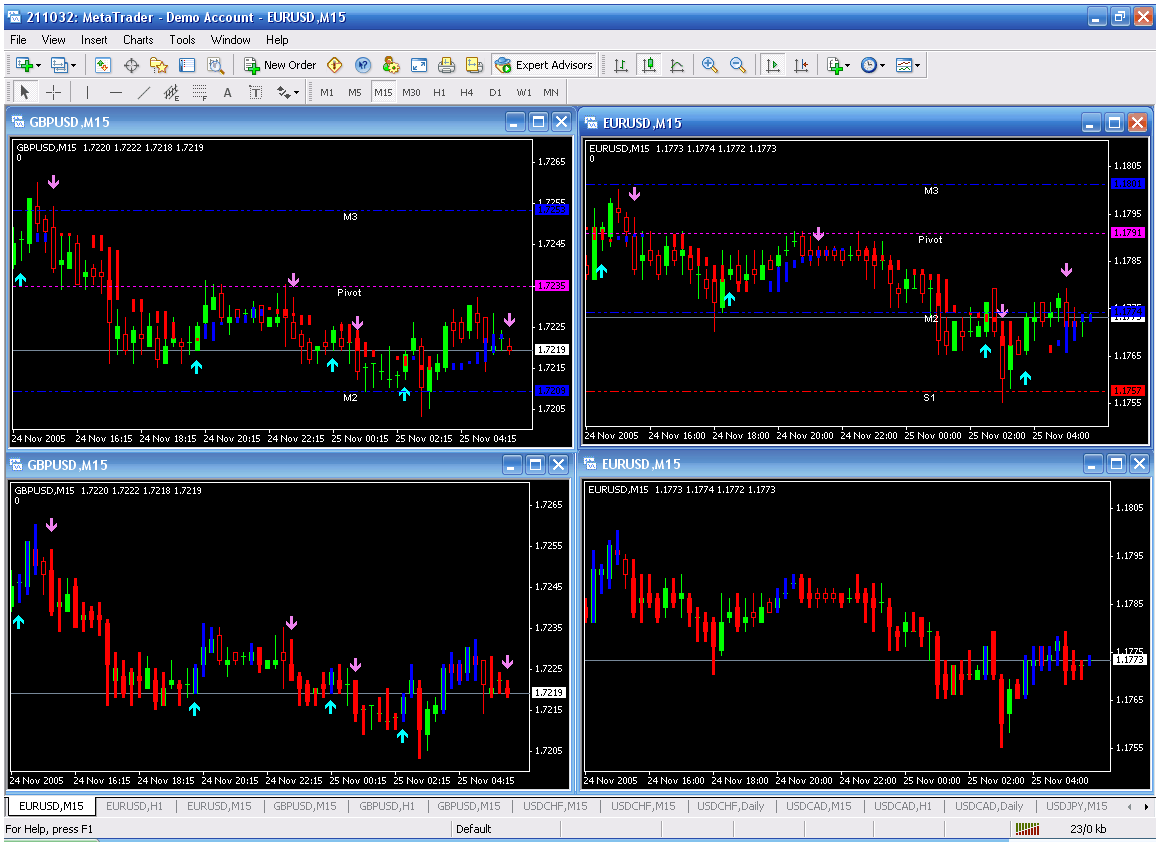The image size is (1160, 842).
Task: Click the Expert Advisors button
Action: [x=544, y=65]
